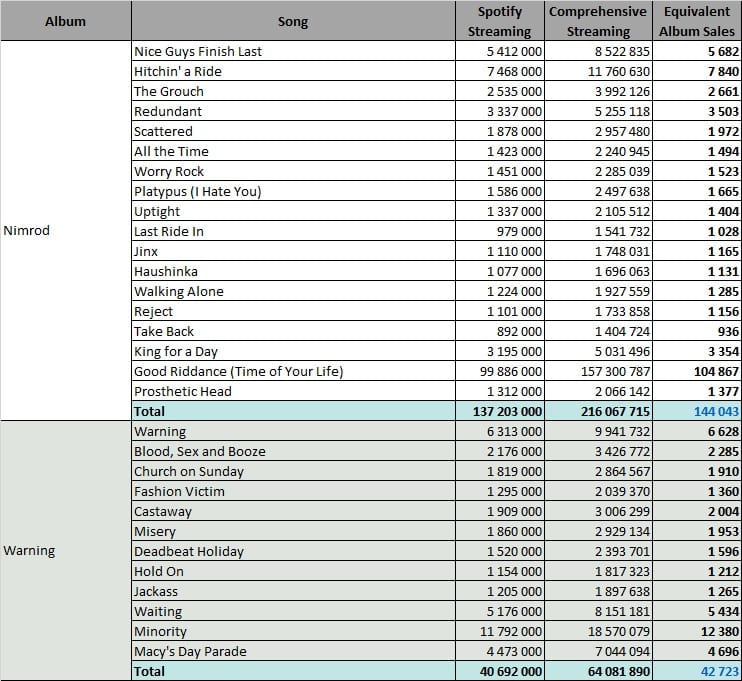Select Good Riddance (Time of Your Life)
The height and width of the screenshot is (681, 742).
click(293, 371)
